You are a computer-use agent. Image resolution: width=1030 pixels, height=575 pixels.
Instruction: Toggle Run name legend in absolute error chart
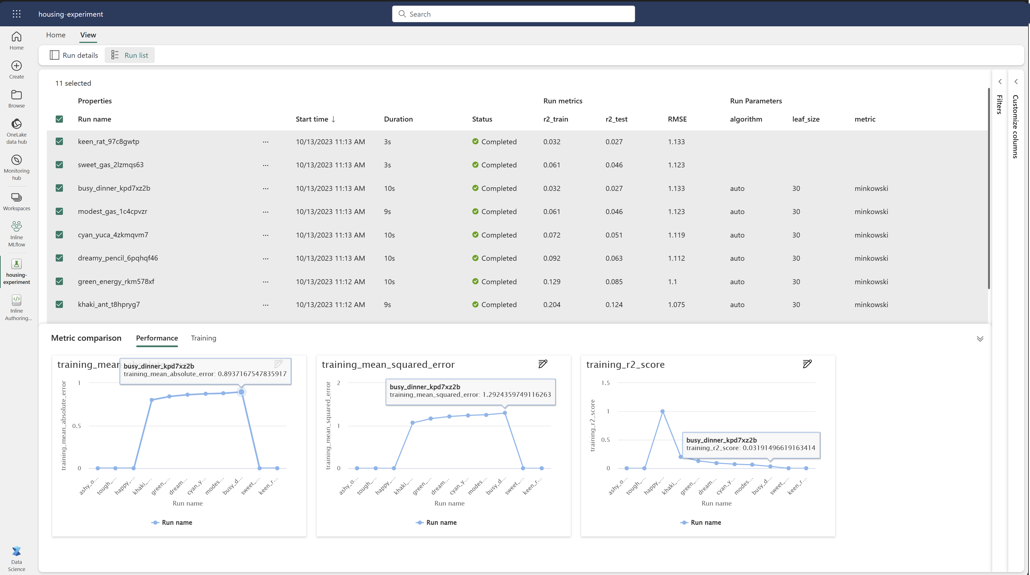[x=171, y=522]
